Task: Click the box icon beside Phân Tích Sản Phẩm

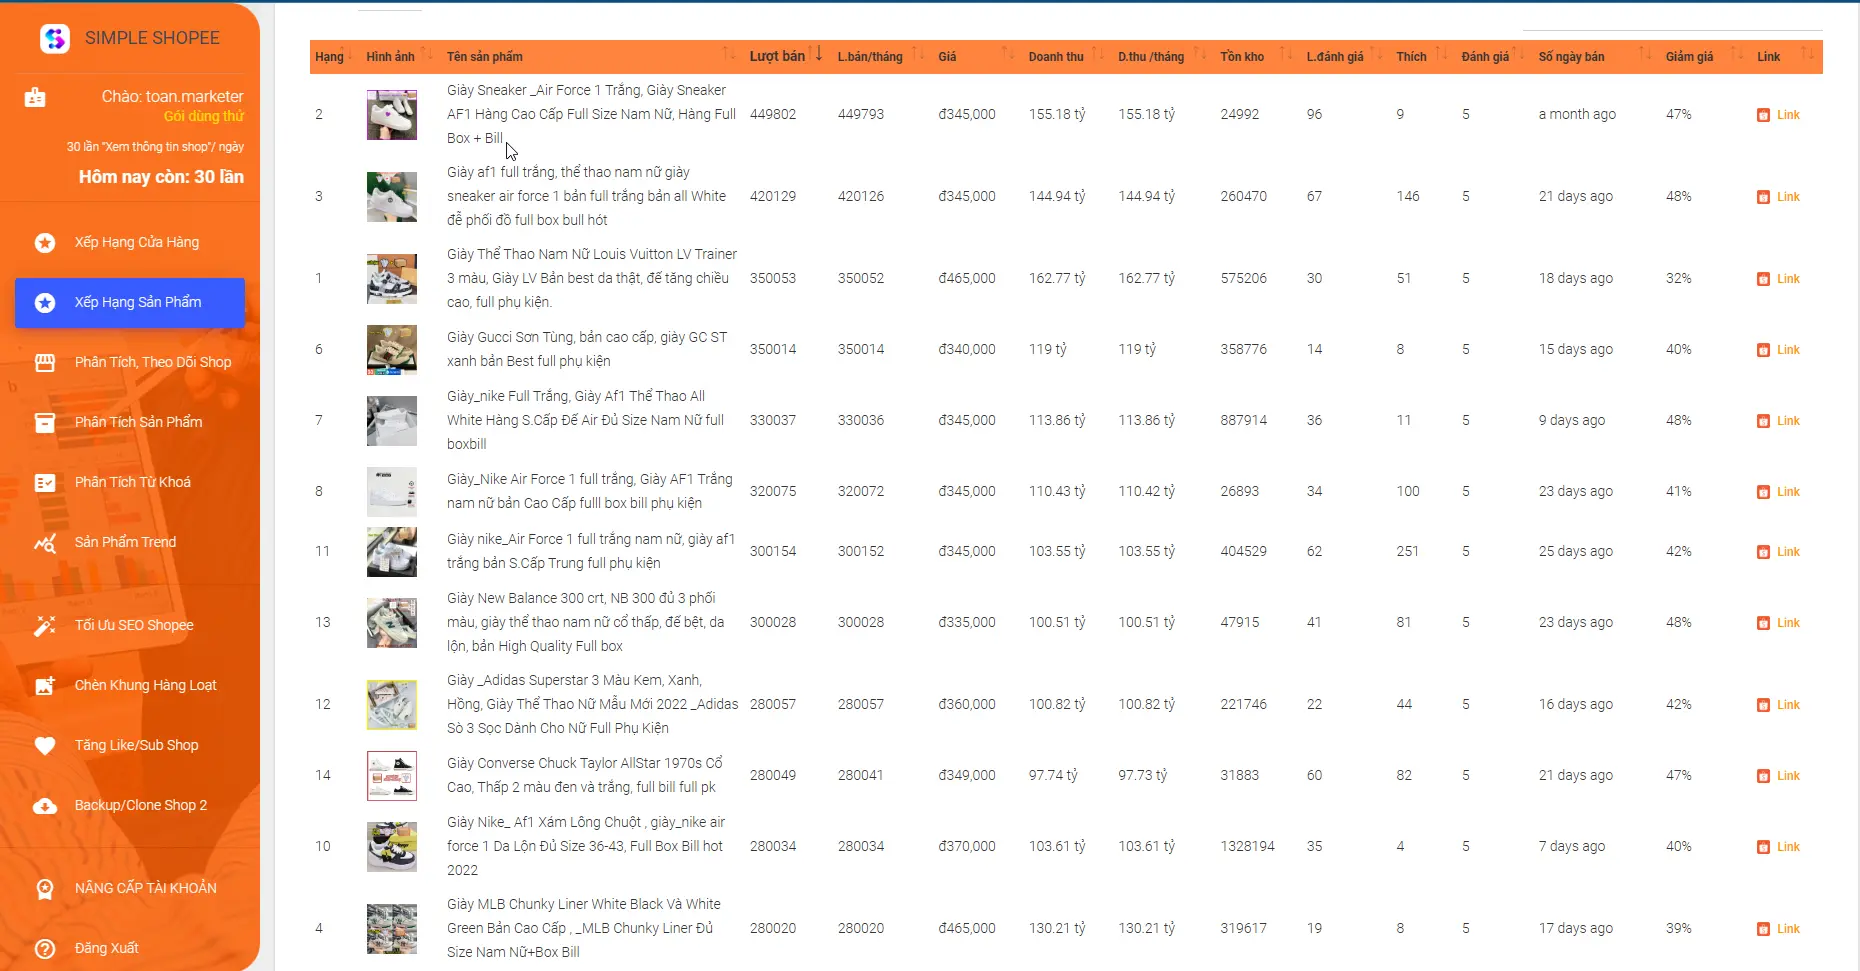Action: tap(45, 422)
